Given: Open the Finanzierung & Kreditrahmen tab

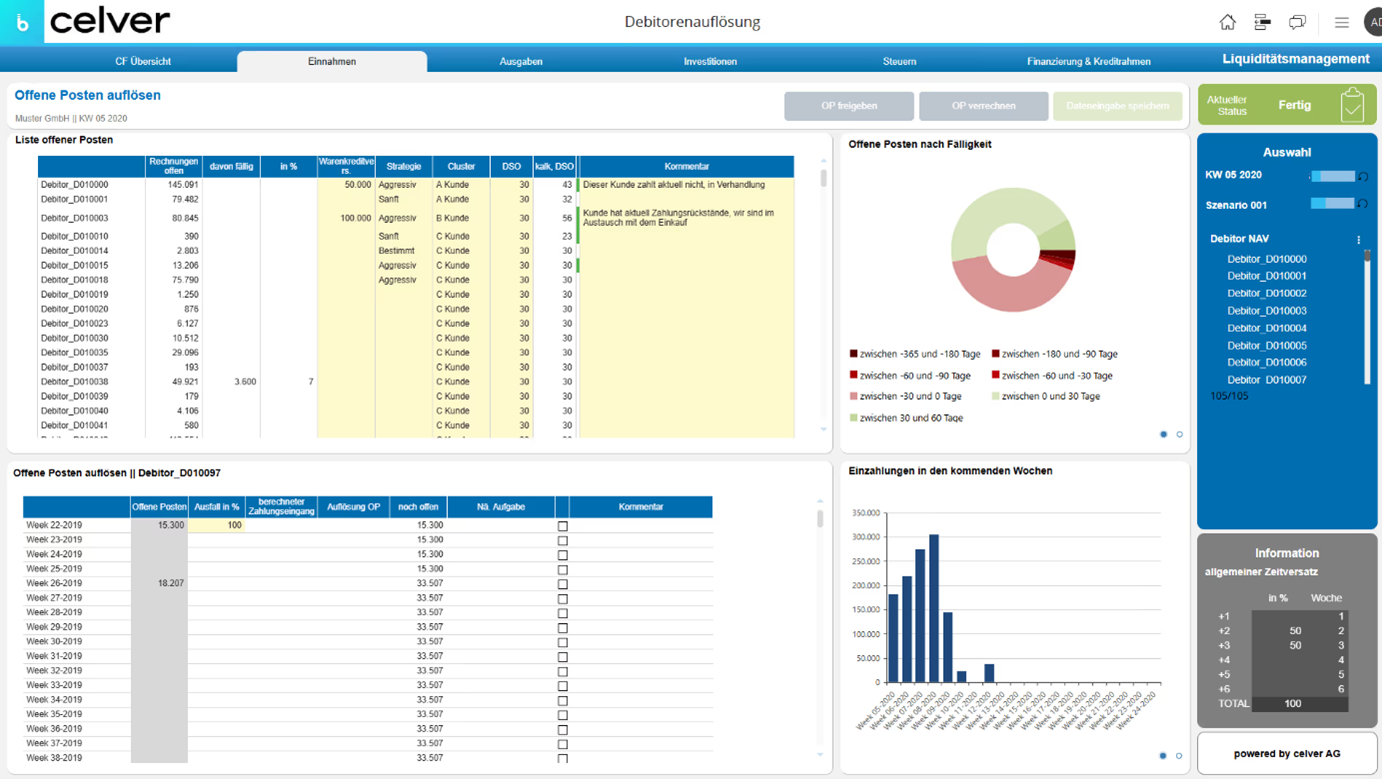Looking at the screenshot, I should 1088,62.
